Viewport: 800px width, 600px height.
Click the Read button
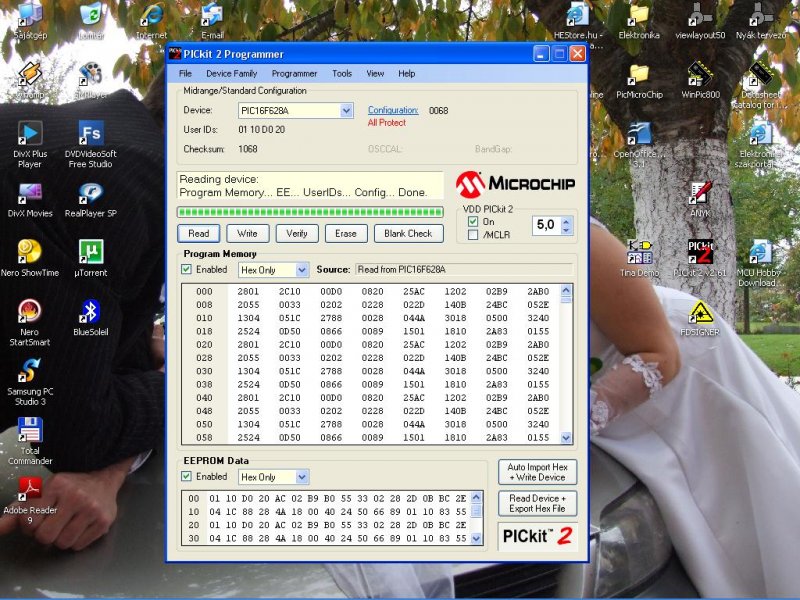199,234
